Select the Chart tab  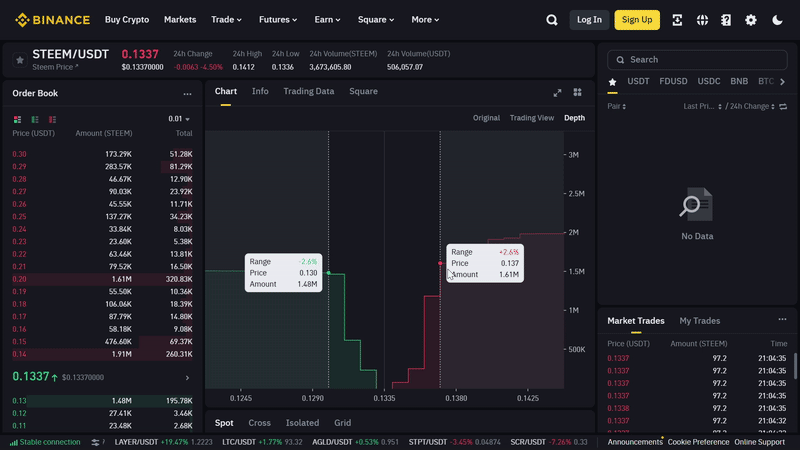(226, 91)
